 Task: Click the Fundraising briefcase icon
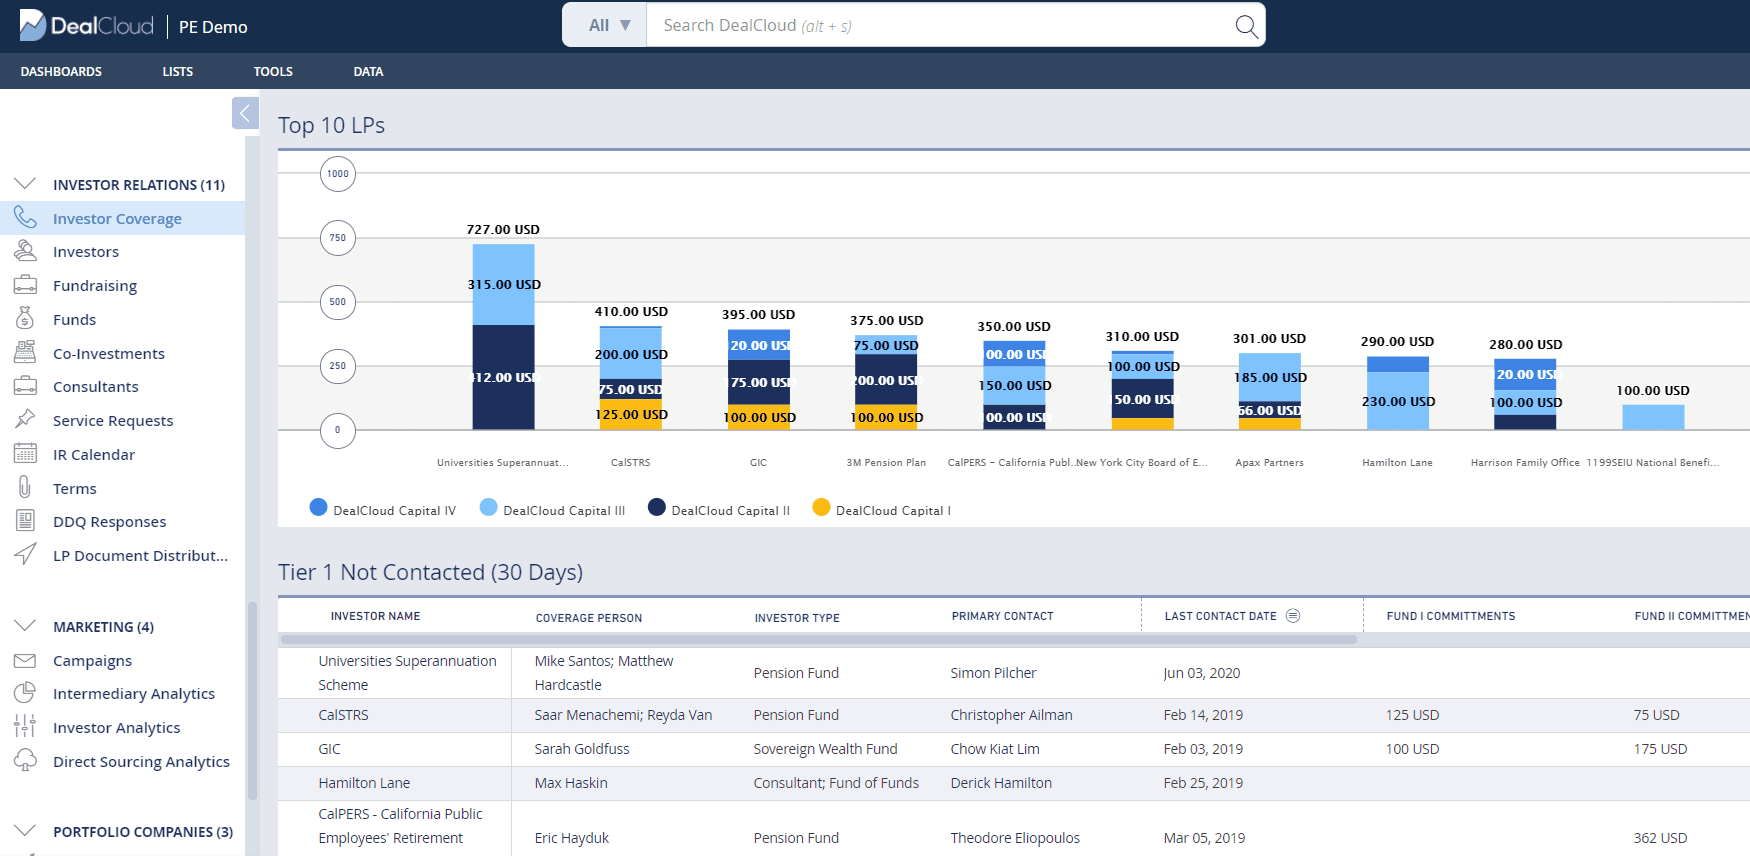point(25,285)
